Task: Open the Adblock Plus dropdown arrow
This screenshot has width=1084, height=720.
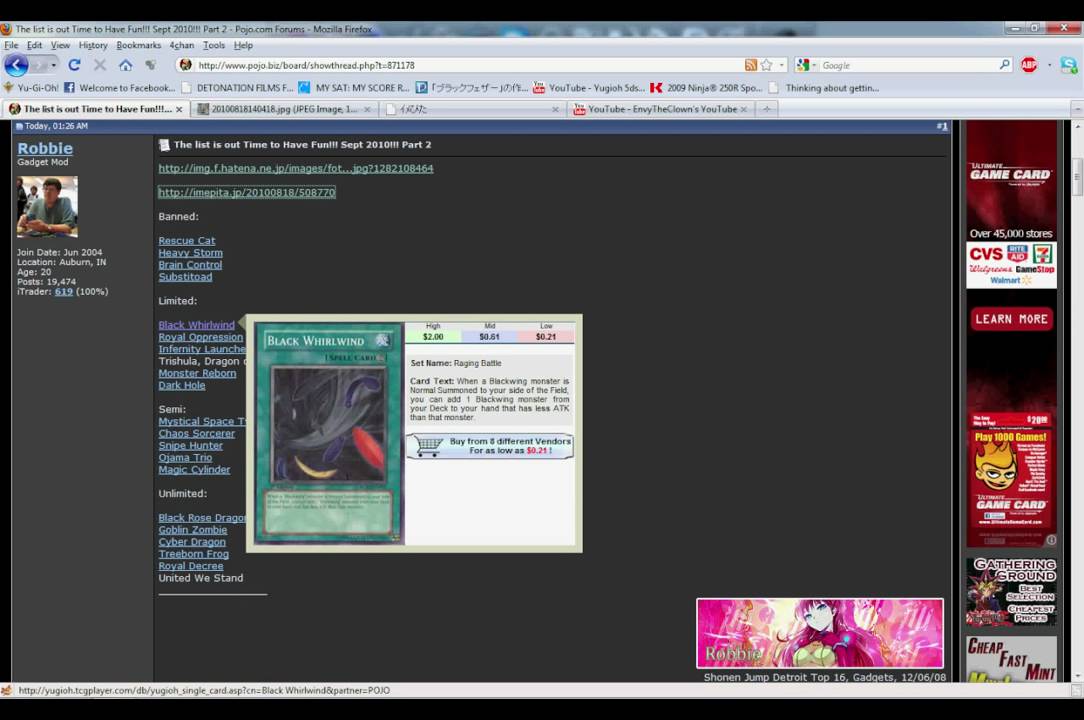Action: click(1049, 65)
